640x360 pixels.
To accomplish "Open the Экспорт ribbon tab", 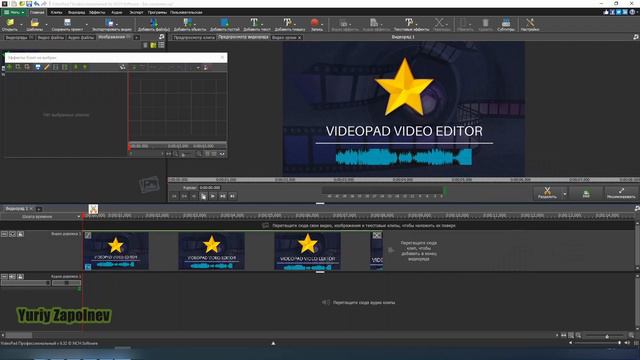I will (136, 12).
